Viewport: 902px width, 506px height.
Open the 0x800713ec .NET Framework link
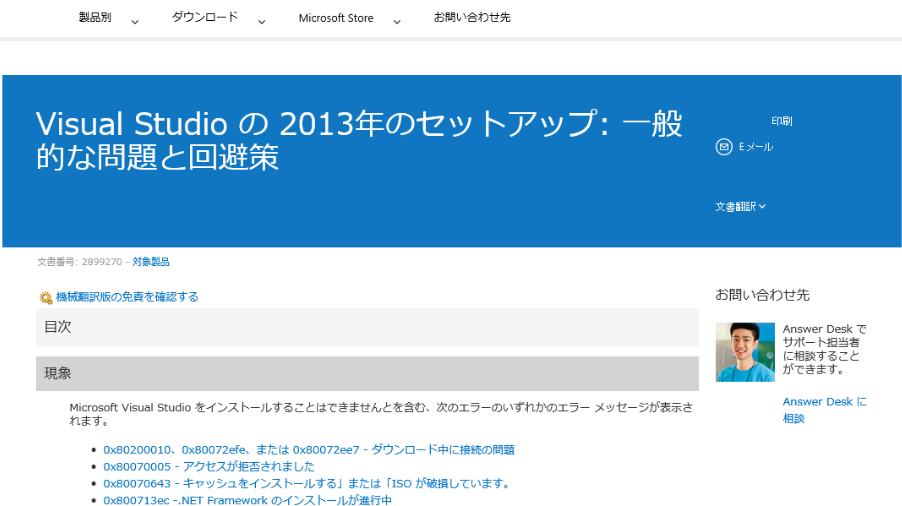247,500
